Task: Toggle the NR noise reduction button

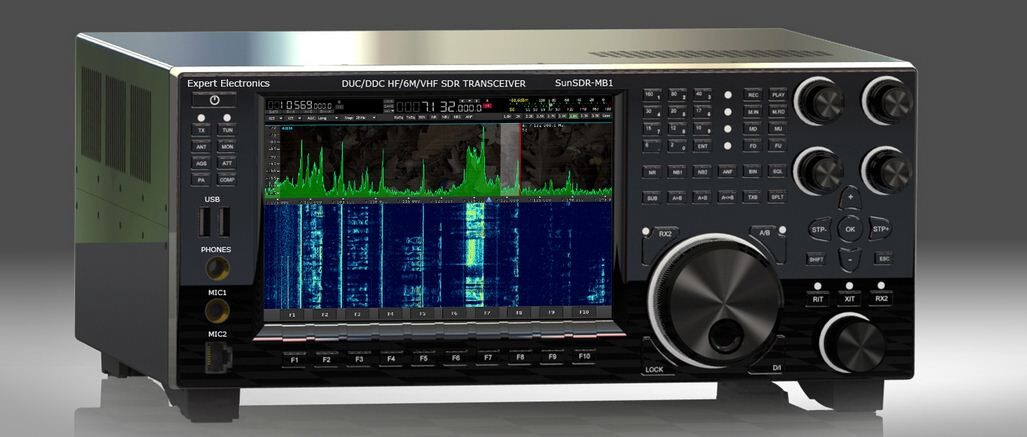Action: (651, 172)
